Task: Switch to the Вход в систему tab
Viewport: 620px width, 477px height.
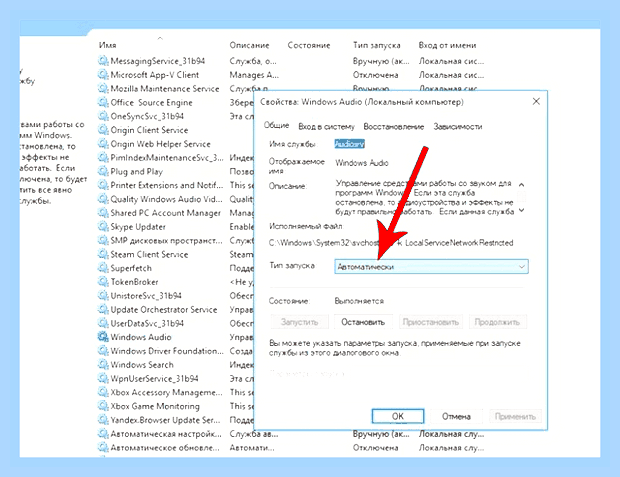Action: pyautogui.click(x=326, y=127)
